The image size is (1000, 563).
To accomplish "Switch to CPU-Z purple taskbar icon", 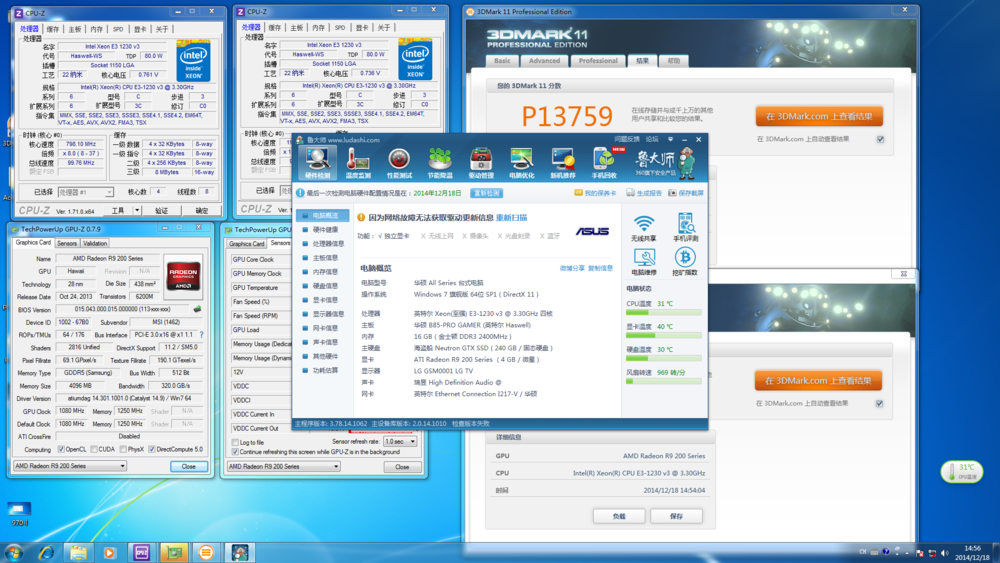I will click(x=142, y=552).
